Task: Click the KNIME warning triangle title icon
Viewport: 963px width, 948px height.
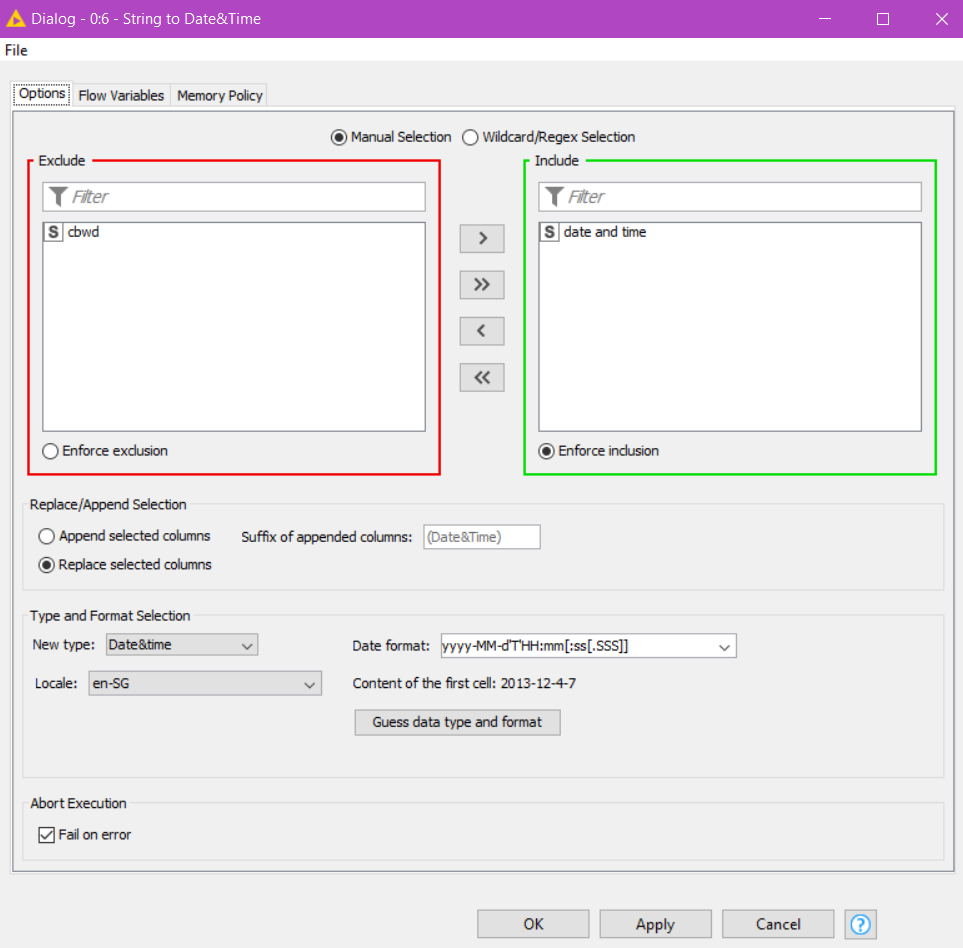Action: pos(16,19)
